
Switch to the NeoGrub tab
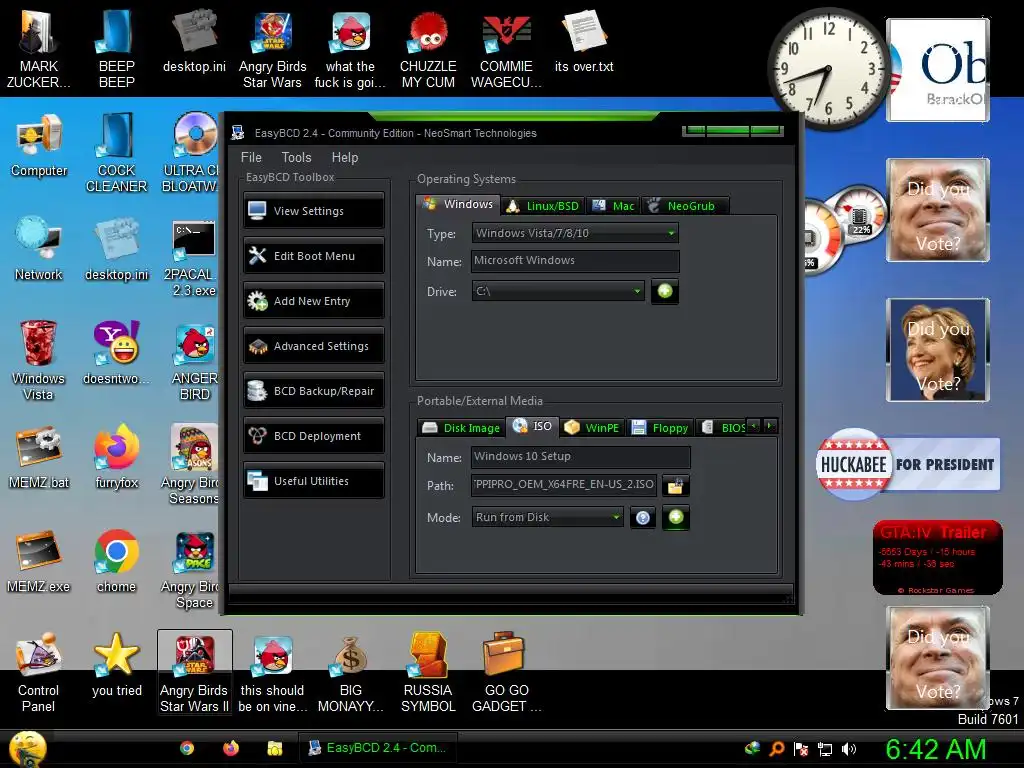684,206
